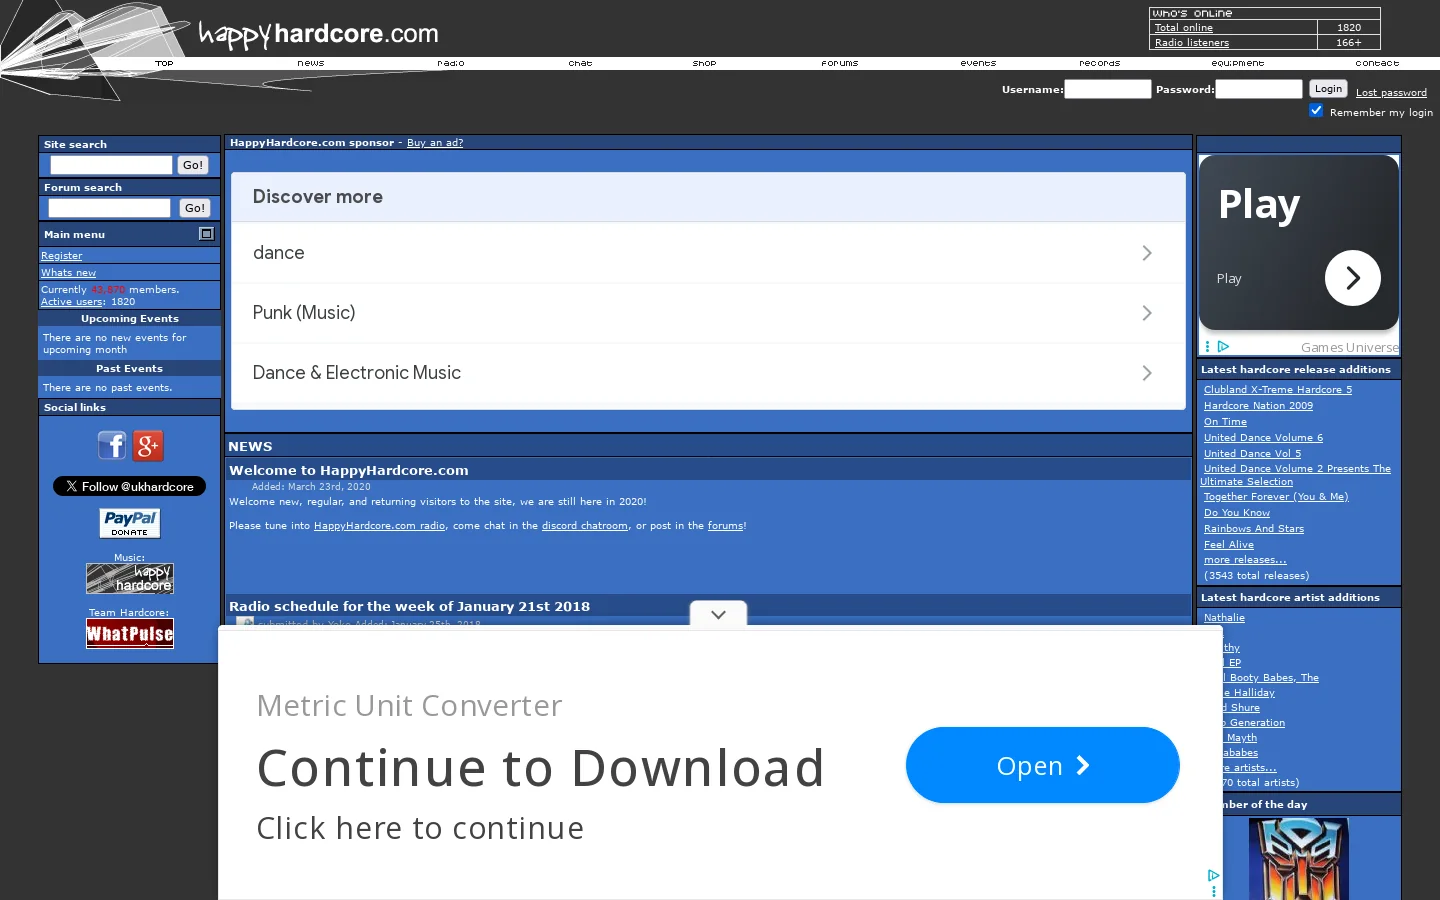Click the Login button
The height and width of the screenshot is (900, 1440).
(x=1328, y=89)
